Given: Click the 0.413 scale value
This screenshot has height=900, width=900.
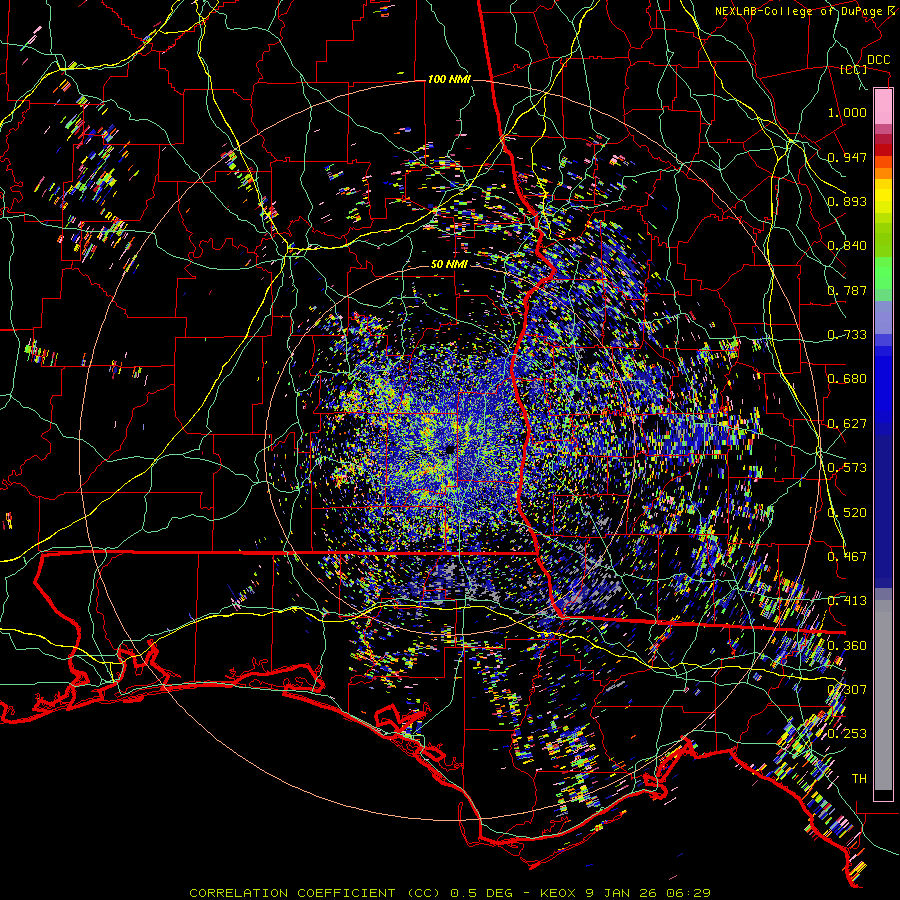Looking at the screenshot, I should point(847,601).
